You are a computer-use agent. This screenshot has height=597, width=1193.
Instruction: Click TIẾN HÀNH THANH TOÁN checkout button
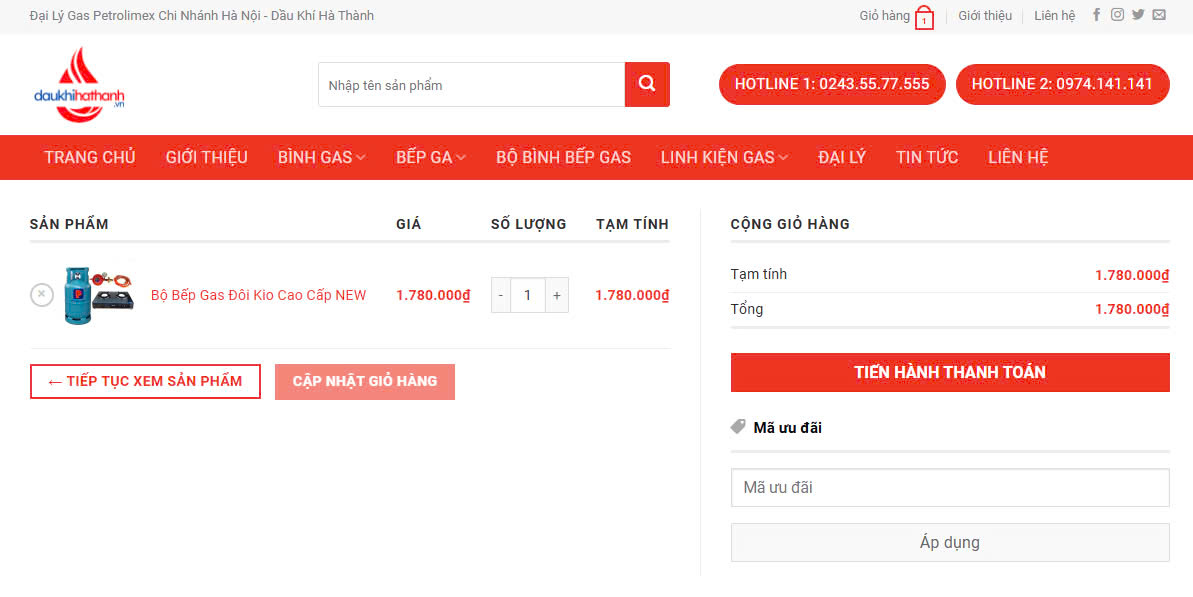pyautogui.click(x=949, y=372)
